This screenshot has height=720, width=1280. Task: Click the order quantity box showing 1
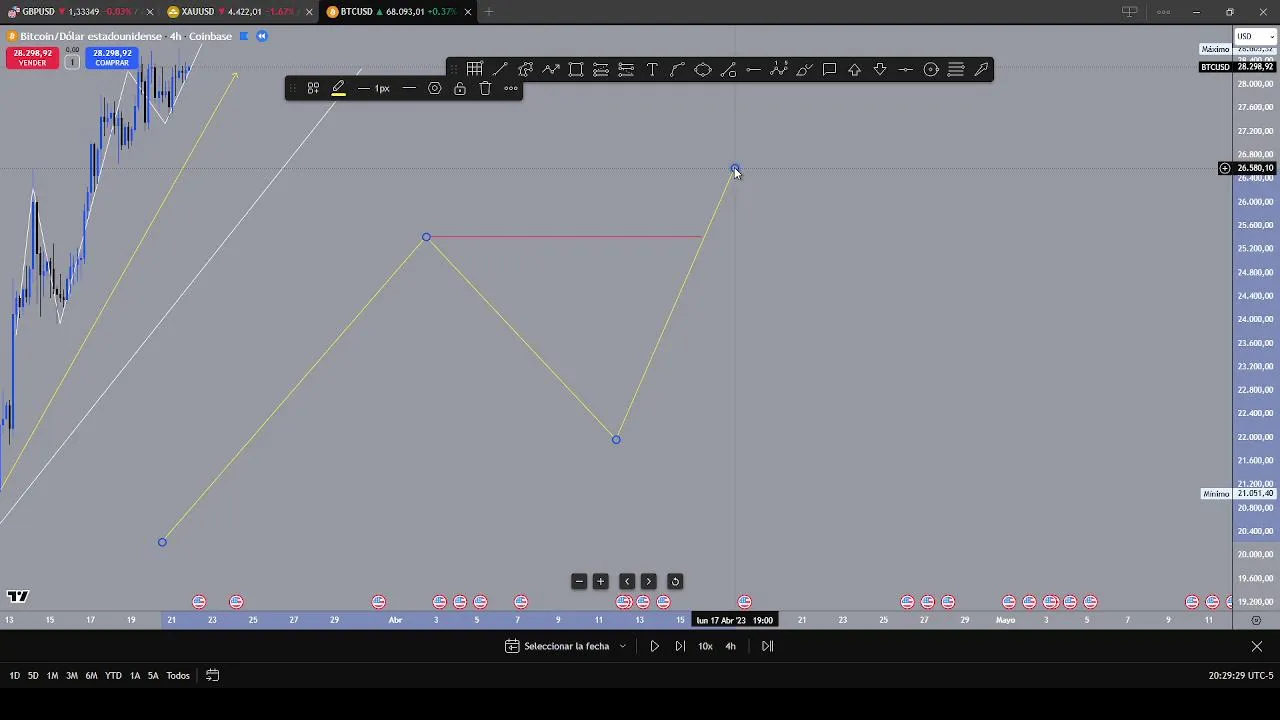[x=72, y=62]
